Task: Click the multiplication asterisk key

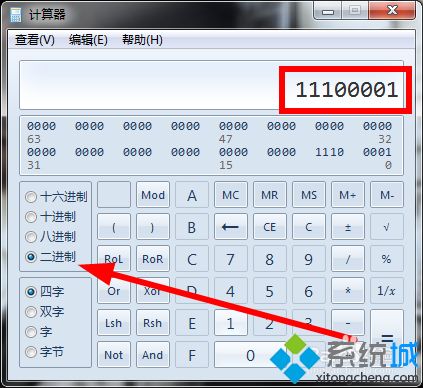Action: 348,291
